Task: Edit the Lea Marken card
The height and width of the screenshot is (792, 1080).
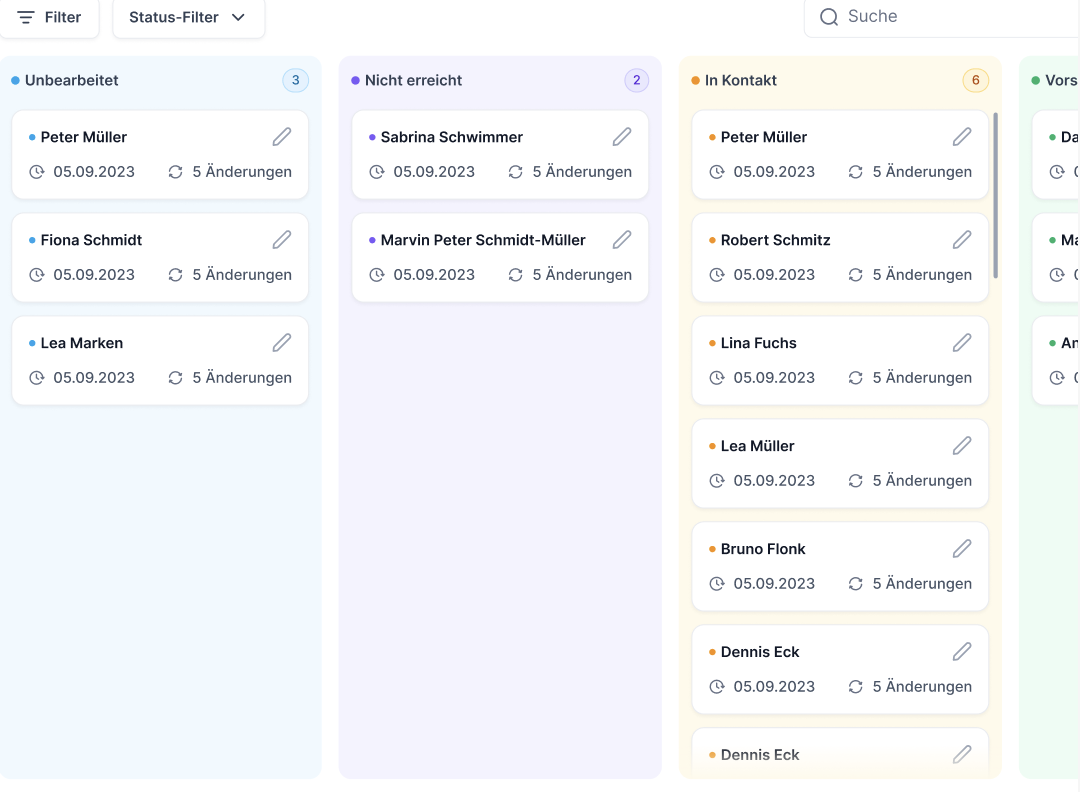Action: (x=282, y=343)
